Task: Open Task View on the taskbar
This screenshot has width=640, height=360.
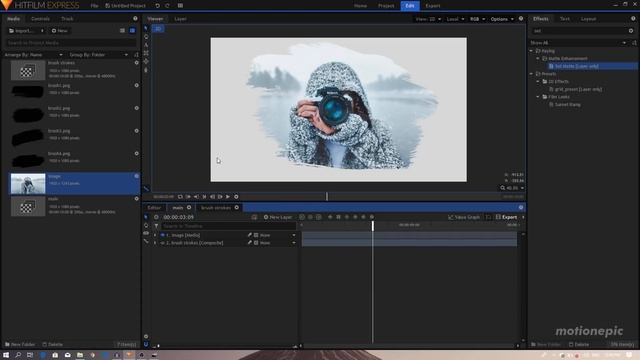Action: tap(30, 355)
